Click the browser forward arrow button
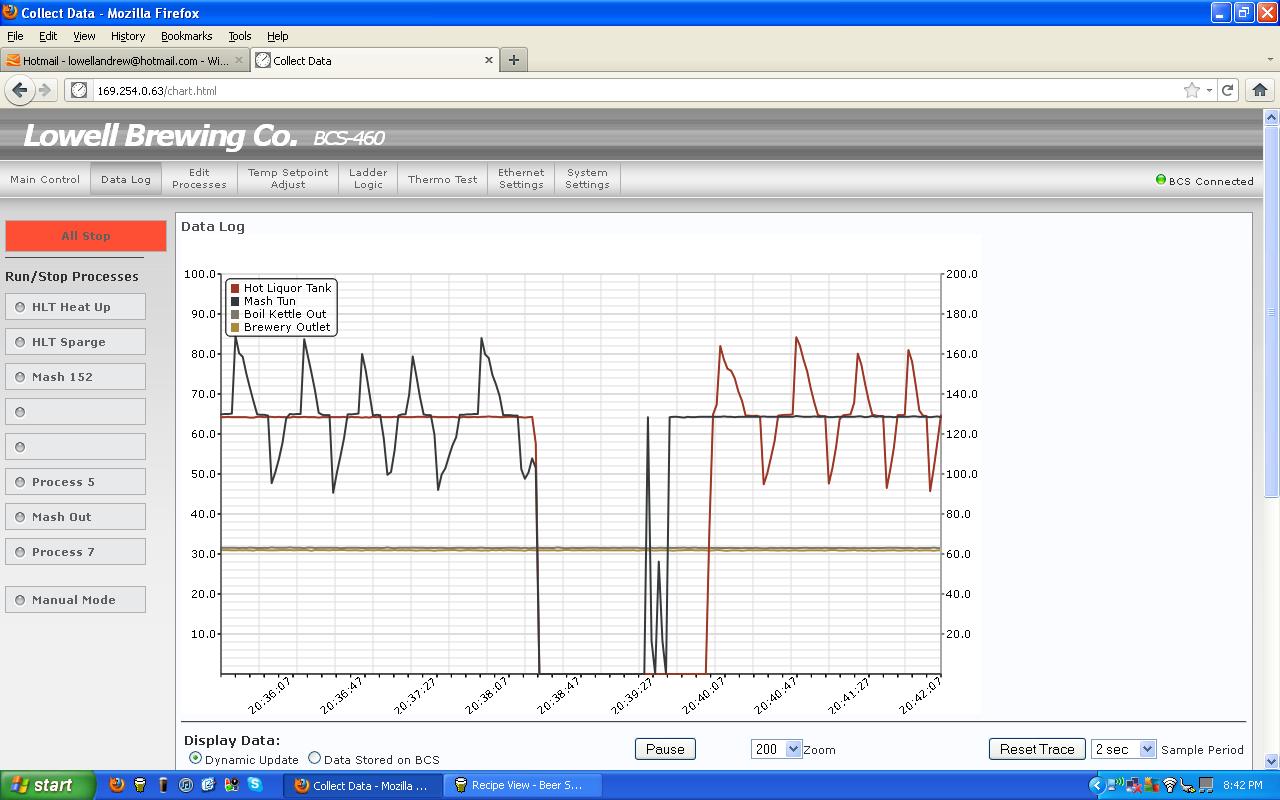 point(45,90)
